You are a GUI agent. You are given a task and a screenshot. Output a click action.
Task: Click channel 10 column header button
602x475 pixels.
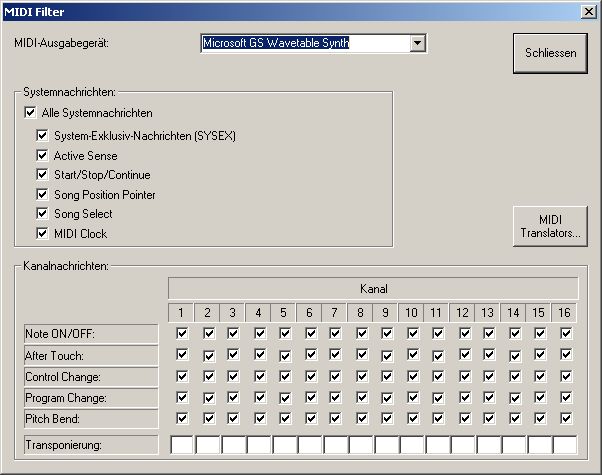click(411, 313)
